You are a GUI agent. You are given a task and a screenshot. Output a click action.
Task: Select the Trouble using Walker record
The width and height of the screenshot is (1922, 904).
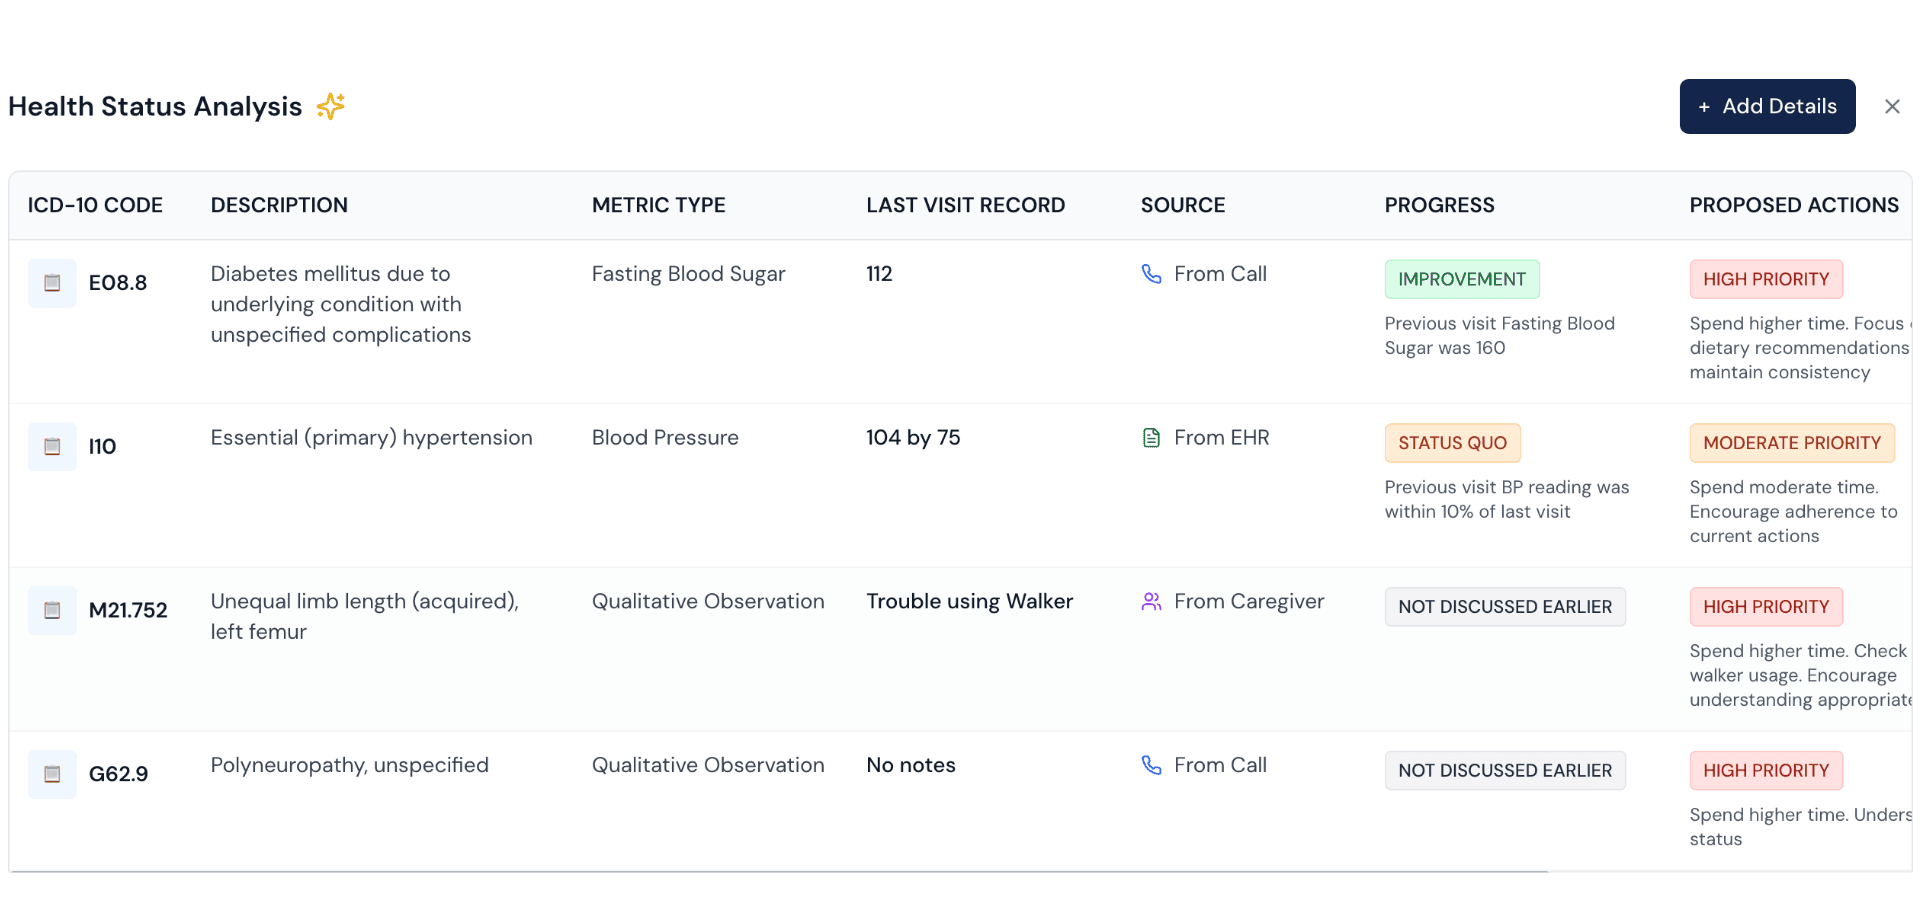pyautogui.click(x=969, y=601)
